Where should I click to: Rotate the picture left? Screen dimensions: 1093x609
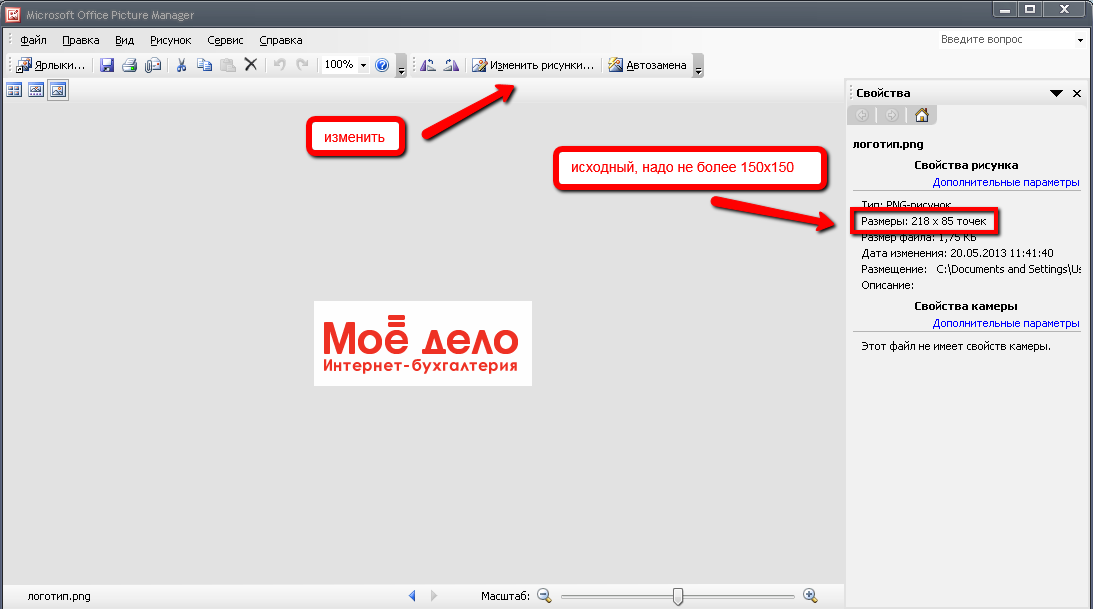coord(428,65)
